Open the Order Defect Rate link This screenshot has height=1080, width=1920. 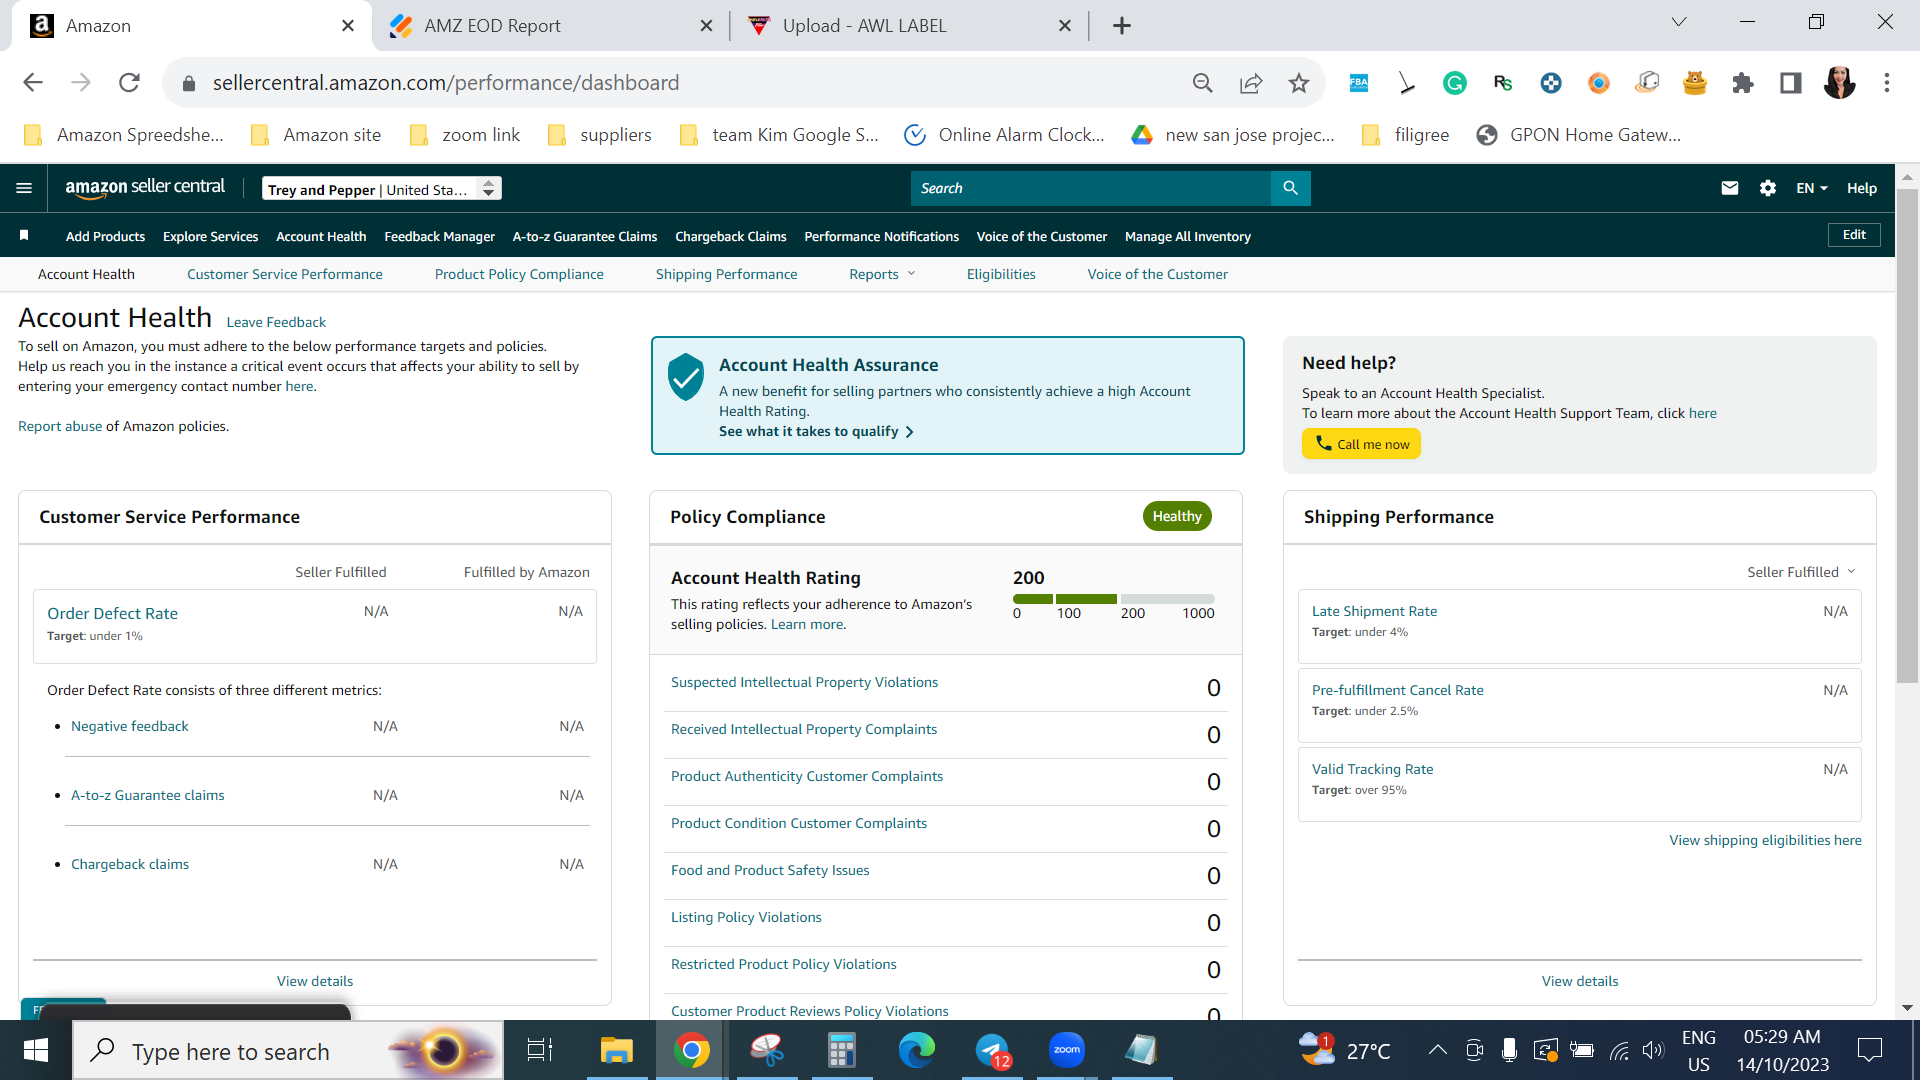(112, 613)
